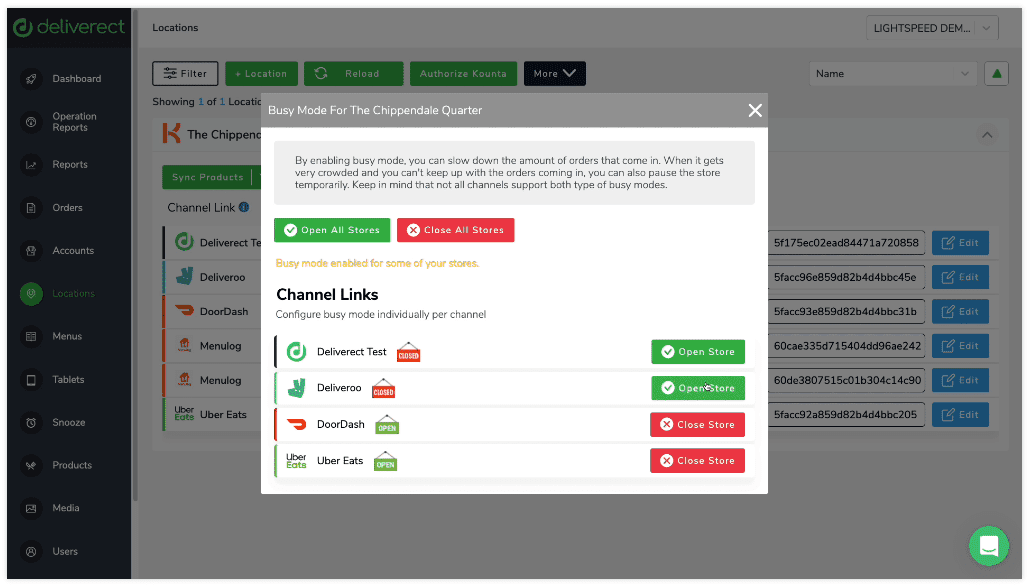Click the Menus sidebar icon
The height and width of the screenshot is (586, 1031).
click(x=31, y=337)
